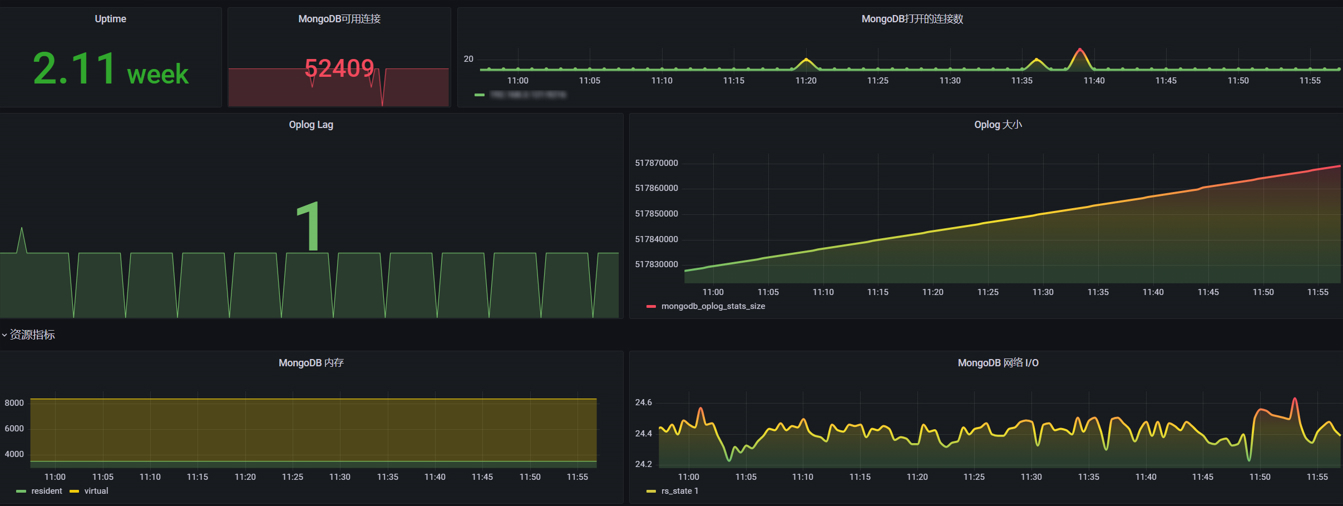
Task: Click the 资源指标 row title
Action: point(32,335)
